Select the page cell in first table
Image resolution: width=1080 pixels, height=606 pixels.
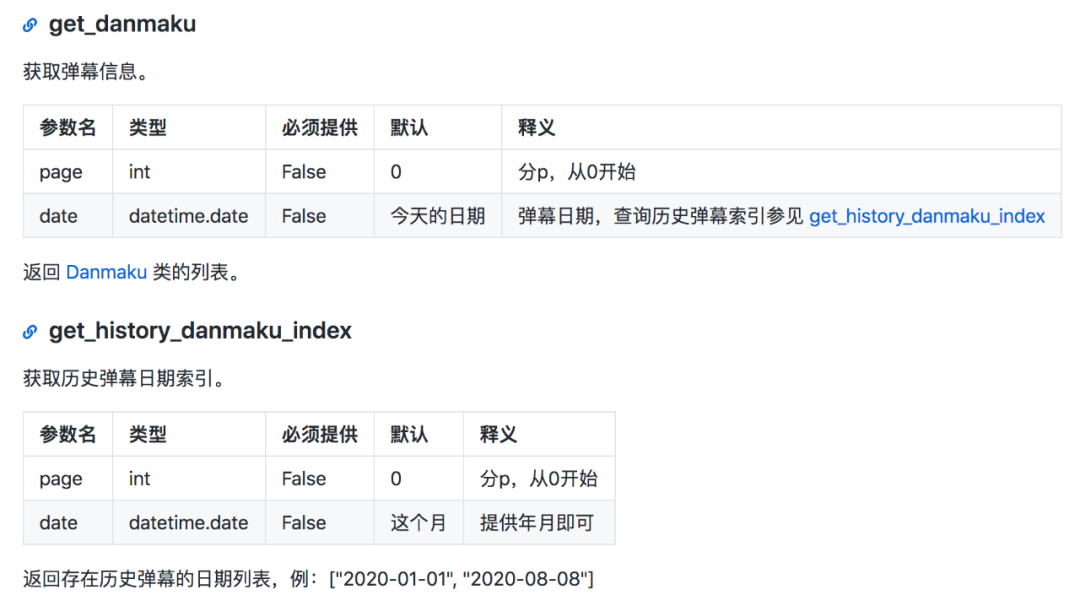coord(61,172)
